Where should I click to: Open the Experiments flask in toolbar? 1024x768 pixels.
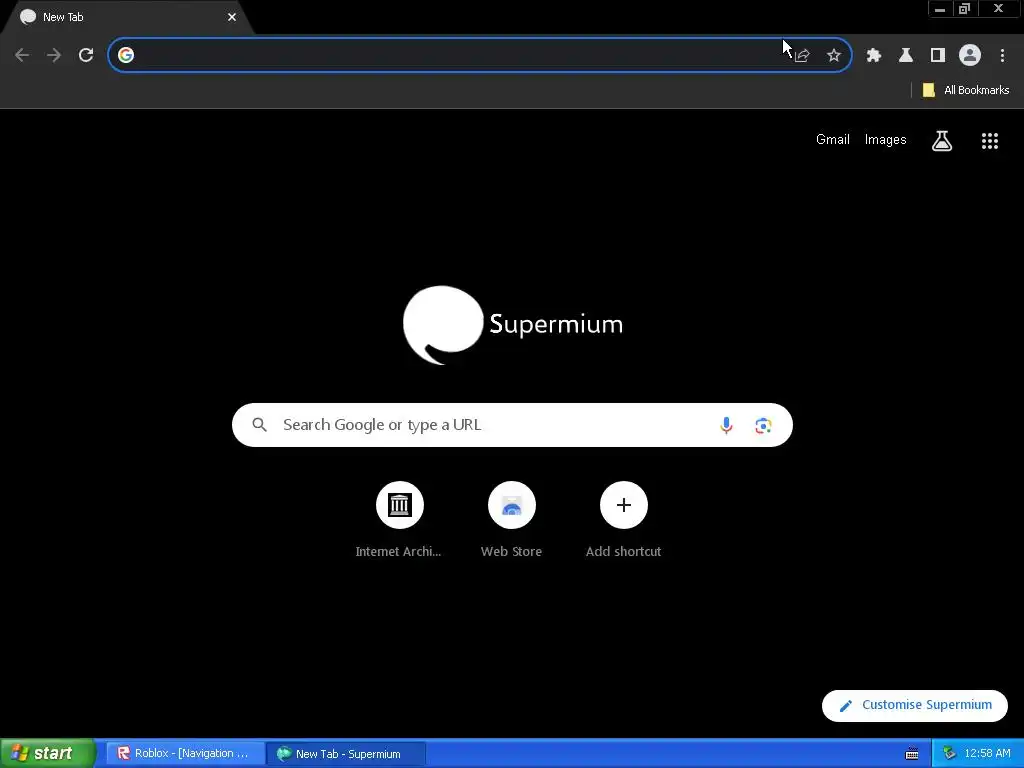click(906, 56)
